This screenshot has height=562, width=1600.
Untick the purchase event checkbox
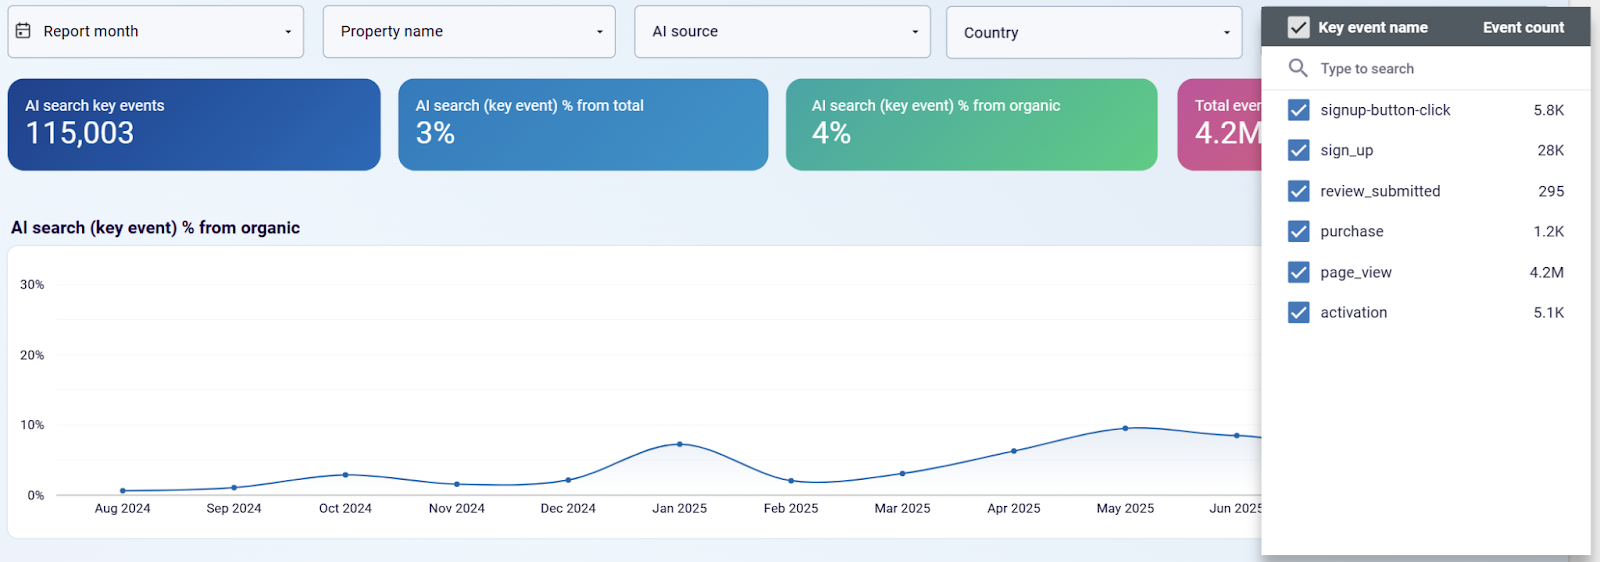1298,231
